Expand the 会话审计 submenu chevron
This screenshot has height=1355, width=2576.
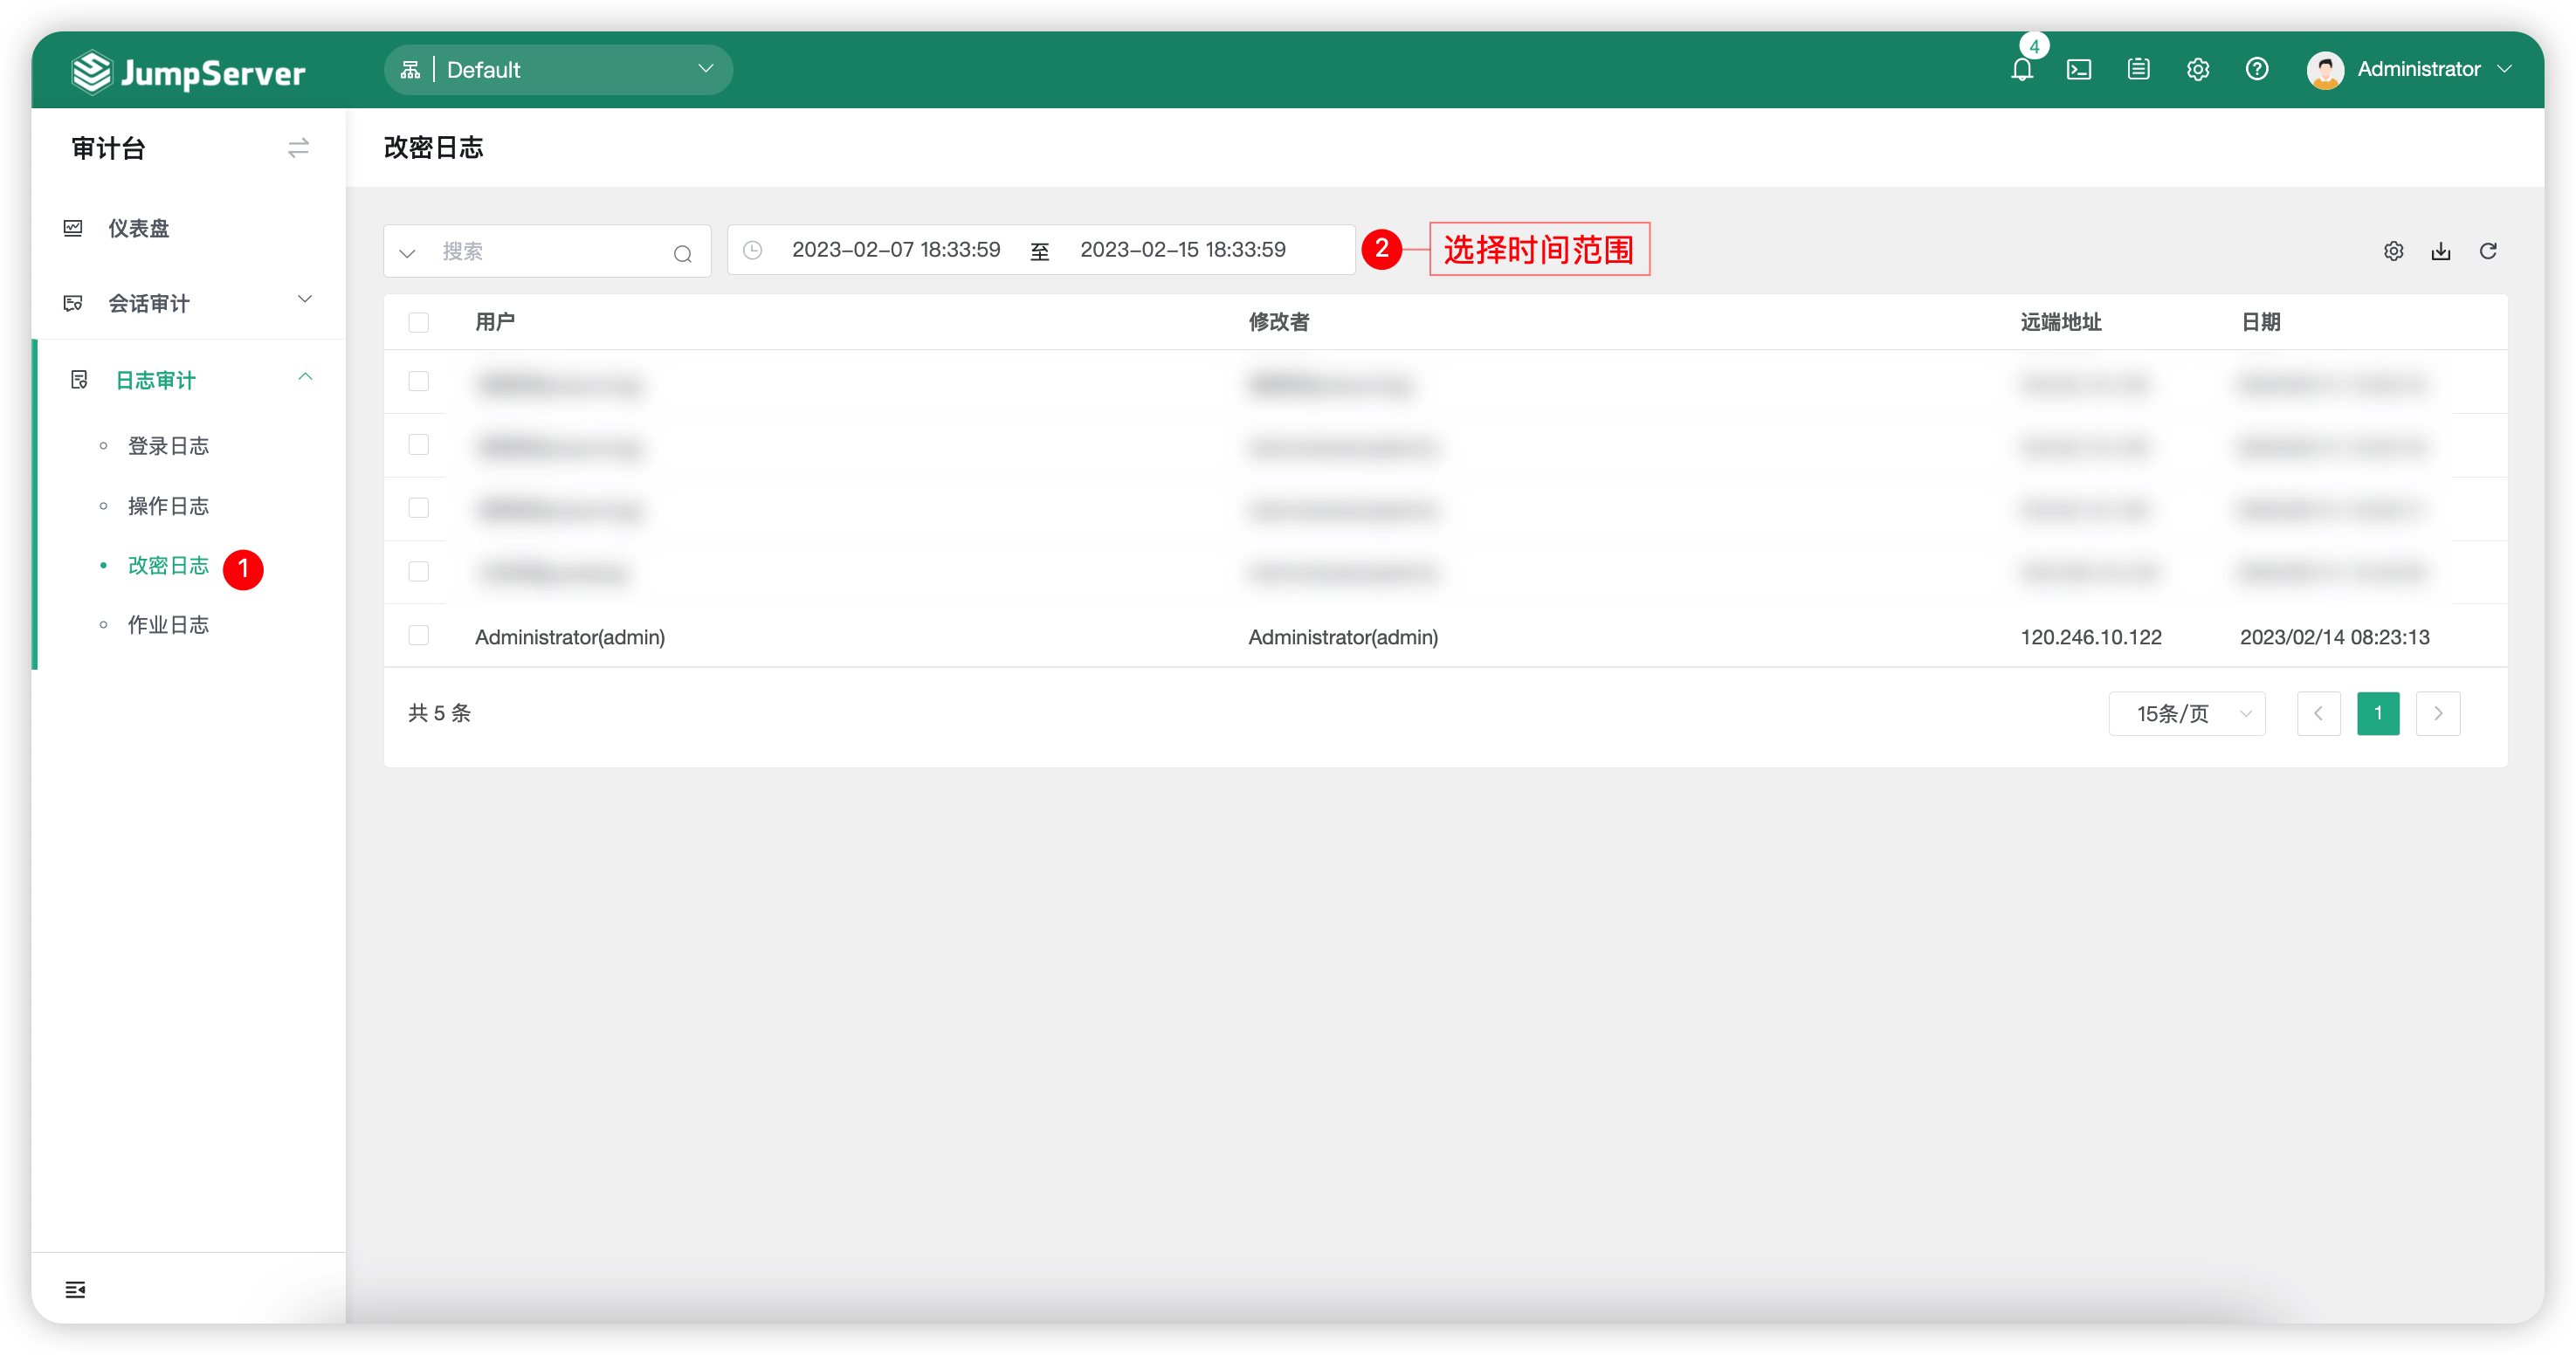305,300
